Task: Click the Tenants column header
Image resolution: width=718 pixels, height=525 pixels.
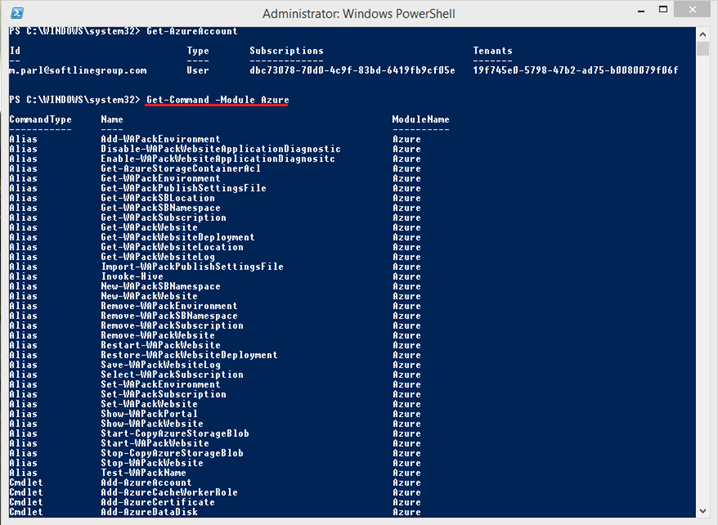Action: pos(493,51)
